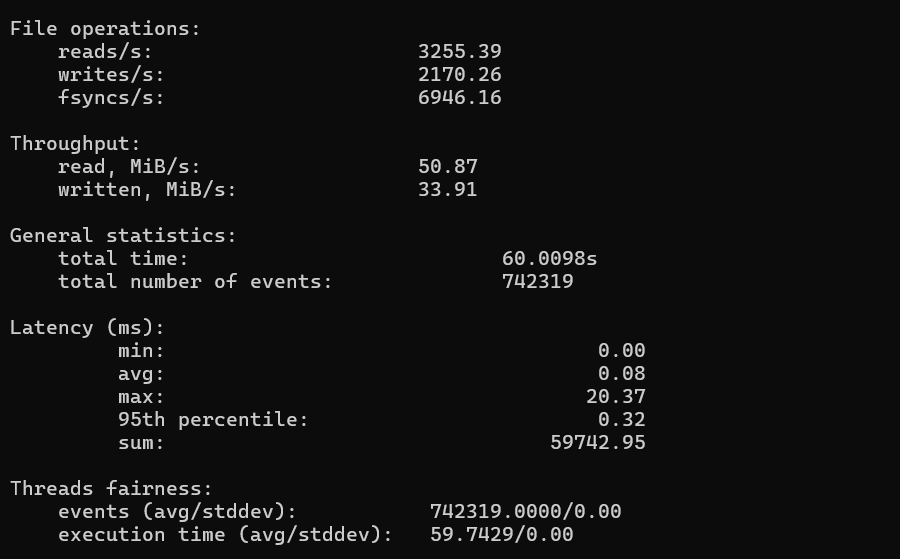Select the latency sum value 59742.95
The height and width of the screenshot is (559, 900).
tap(598, 442)
